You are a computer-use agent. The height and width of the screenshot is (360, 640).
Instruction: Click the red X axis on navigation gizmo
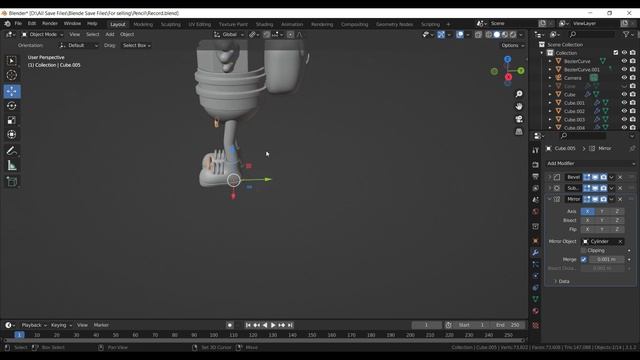pyautogui.click(x=508, y=77)
